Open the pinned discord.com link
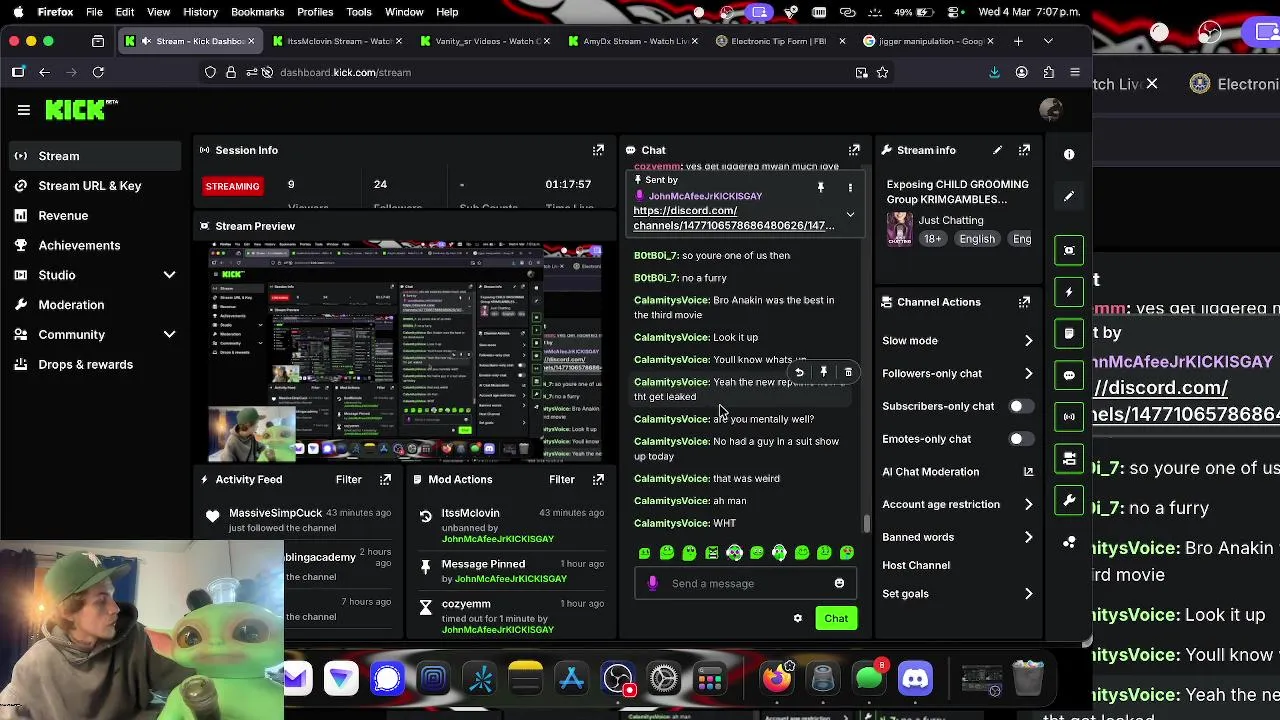This screenshot has width=1280, height=720. pyautogui.click(x=734, y=218)
